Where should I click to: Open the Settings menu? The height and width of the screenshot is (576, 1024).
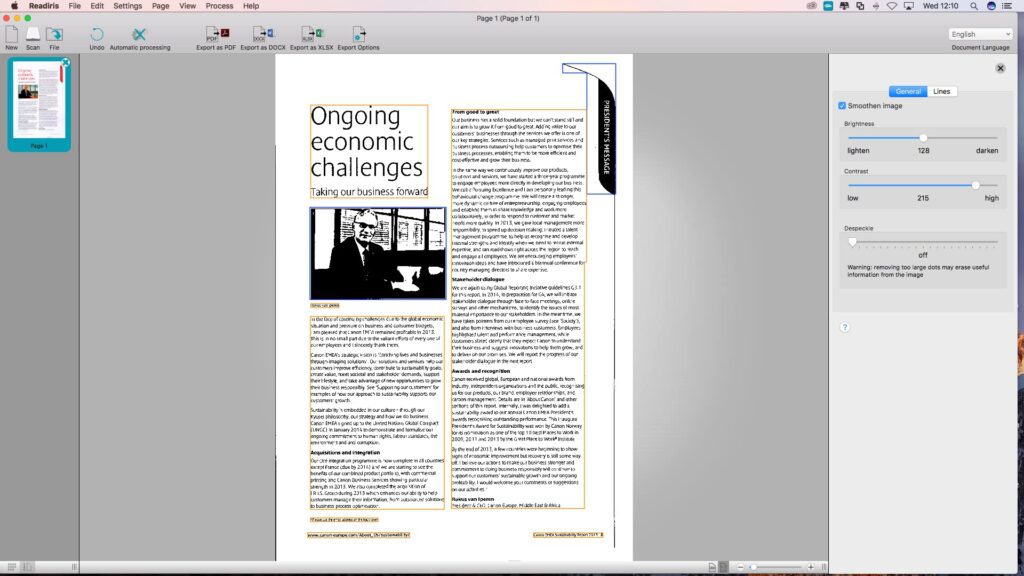(x=128, y=6)
